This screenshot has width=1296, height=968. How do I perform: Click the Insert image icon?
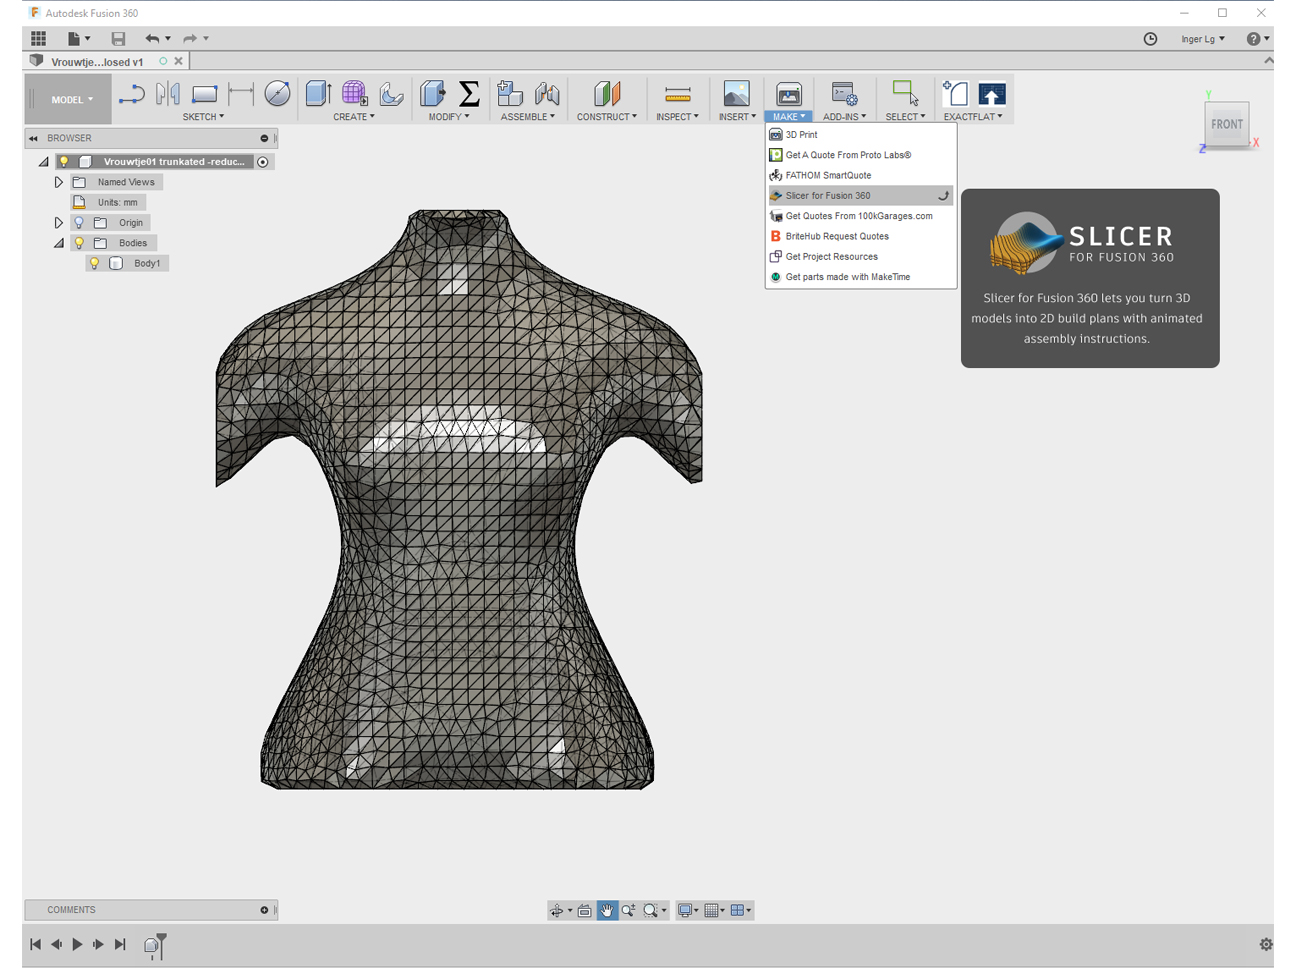point(736,94)
